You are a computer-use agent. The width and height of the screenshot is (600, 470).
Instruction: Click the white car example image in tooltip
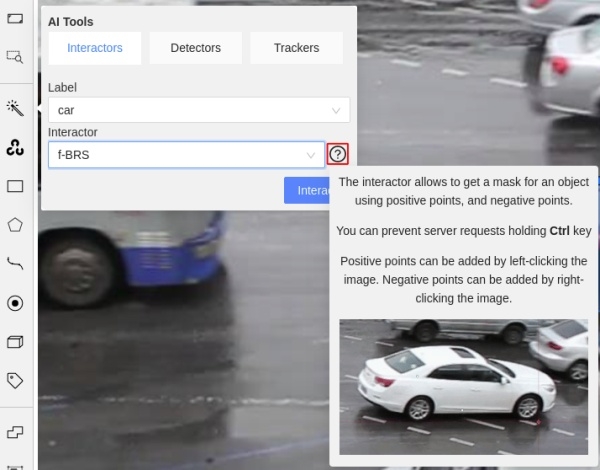point(463,386)
